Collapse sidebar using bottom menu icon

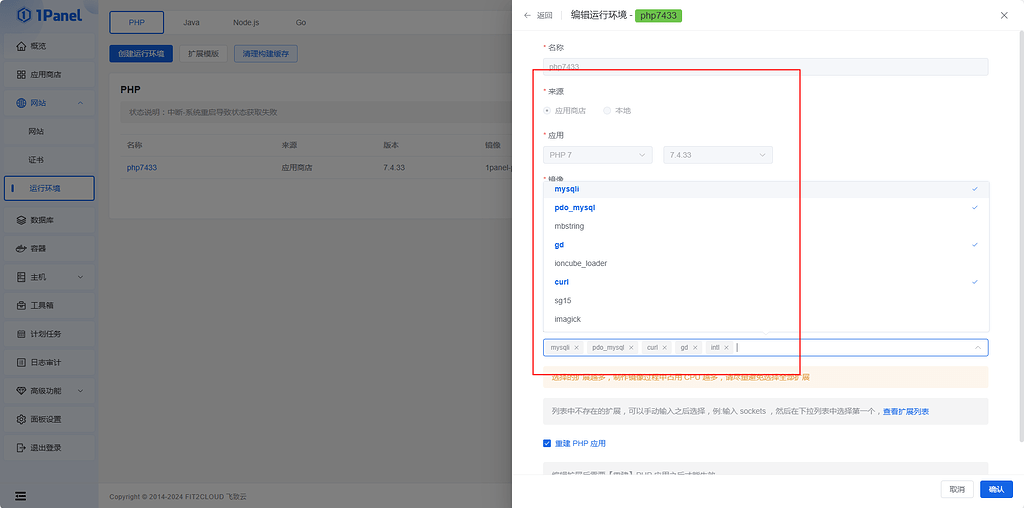(20, 496)
